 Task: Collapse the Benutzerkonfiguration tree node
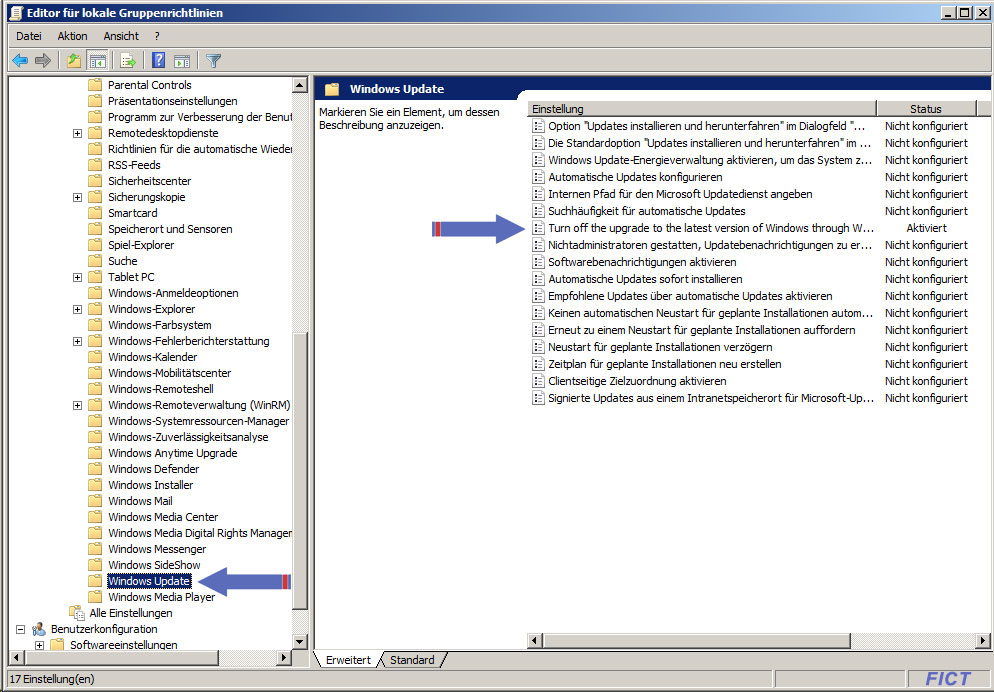(x=20, y=629)
